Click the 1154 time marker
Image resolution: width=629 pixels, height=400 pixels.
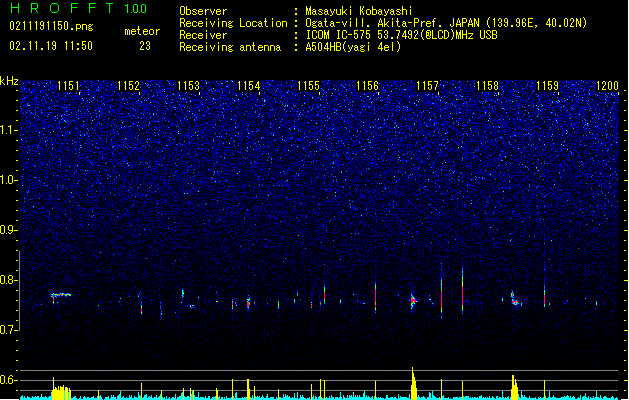point(248,85)
